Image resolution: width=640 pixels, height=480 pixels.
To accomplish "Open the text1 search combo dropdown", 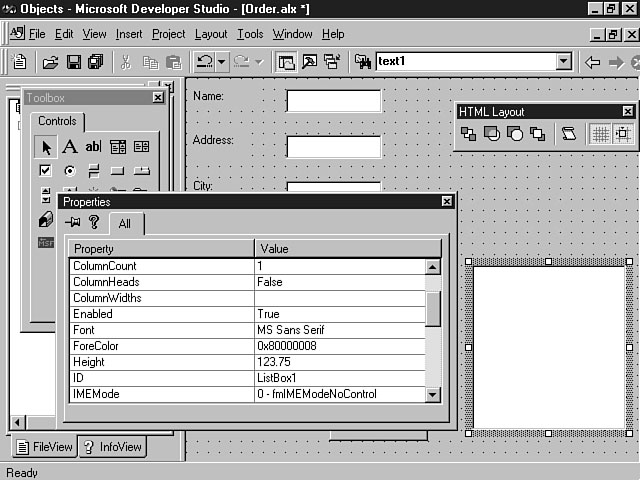I will click(x=564, y=62).
